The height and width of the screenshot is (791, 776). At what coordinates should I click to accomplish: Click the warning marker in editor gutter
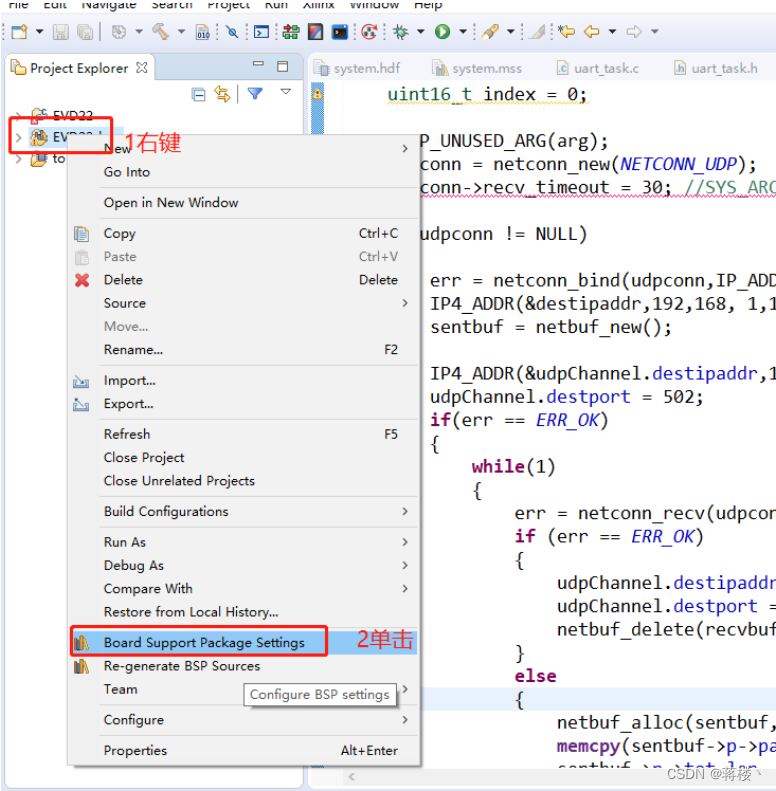click(317, 94)
